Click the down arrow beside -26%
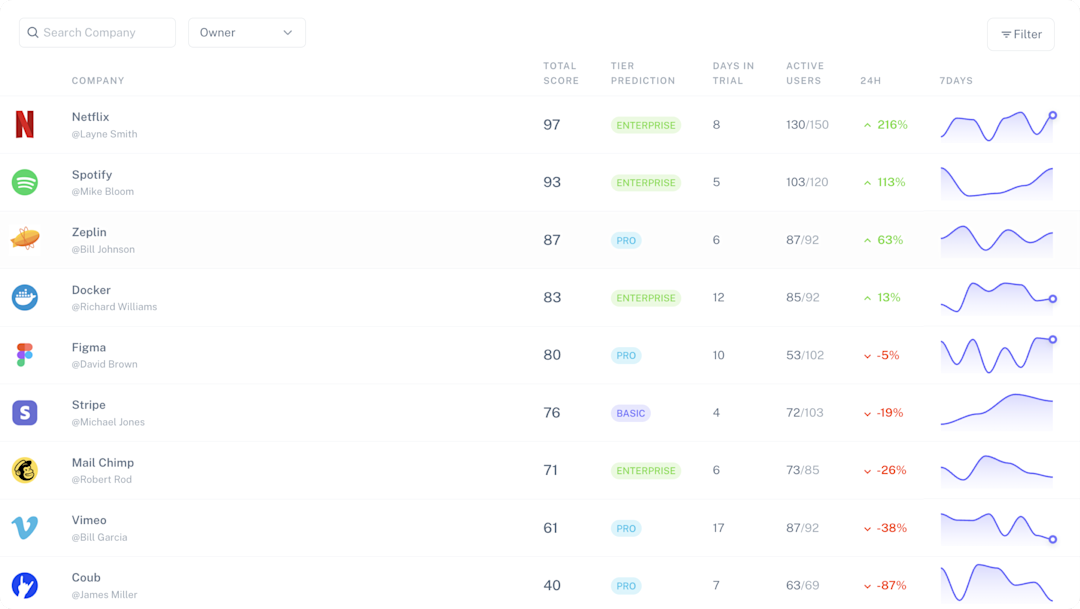Image resolution: width=1080 pixels, height=609 pixels. pyautogui.click(x=867, y=471)
